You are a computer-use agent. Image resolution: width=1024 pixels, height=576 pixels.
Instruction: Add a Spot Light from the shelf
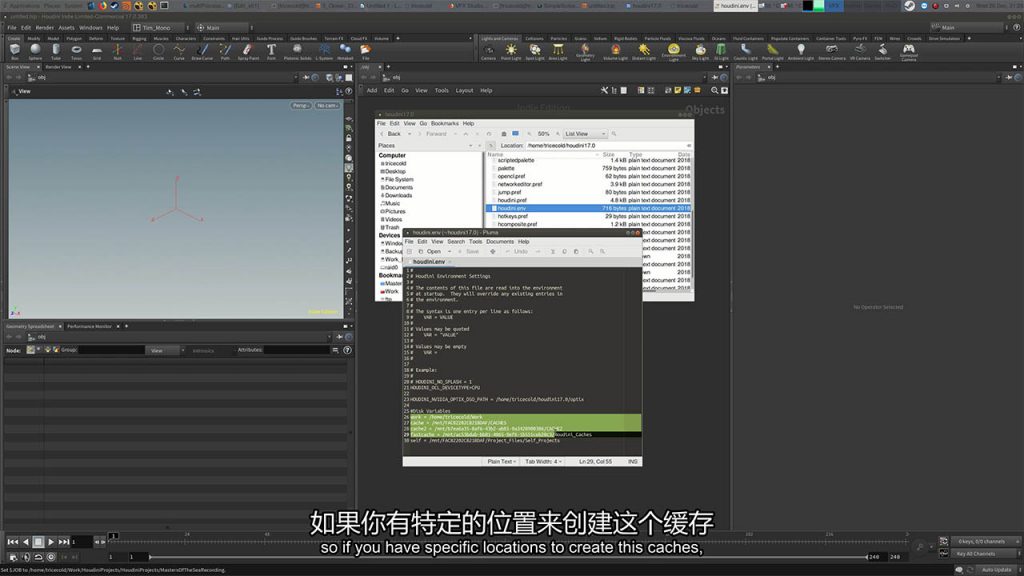[535, 51]
